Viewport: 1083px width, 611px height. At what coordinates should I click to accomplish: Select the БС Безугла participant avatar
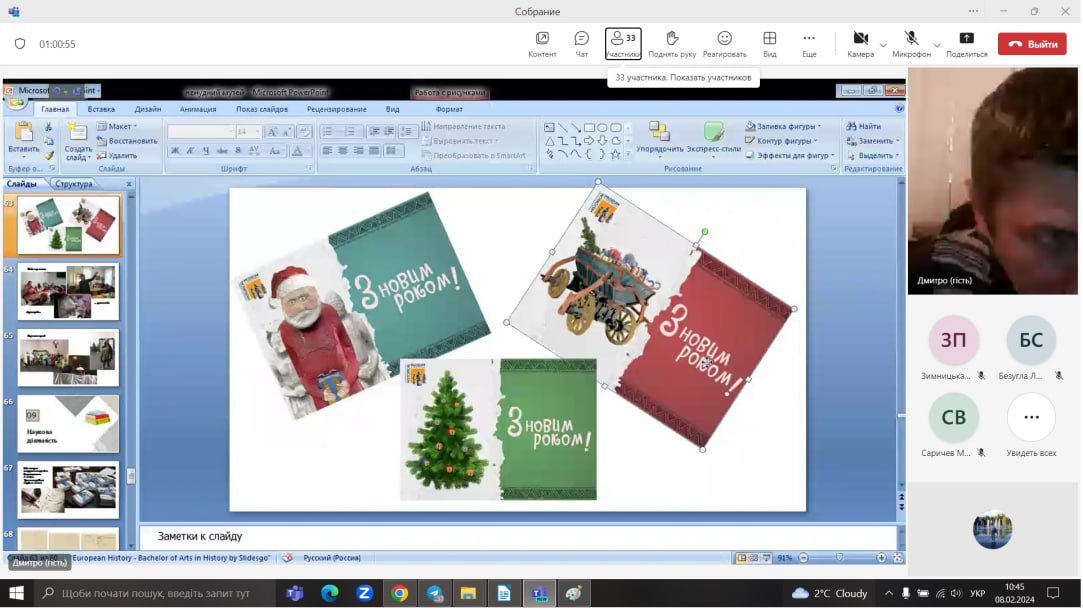click(1031, 340)
